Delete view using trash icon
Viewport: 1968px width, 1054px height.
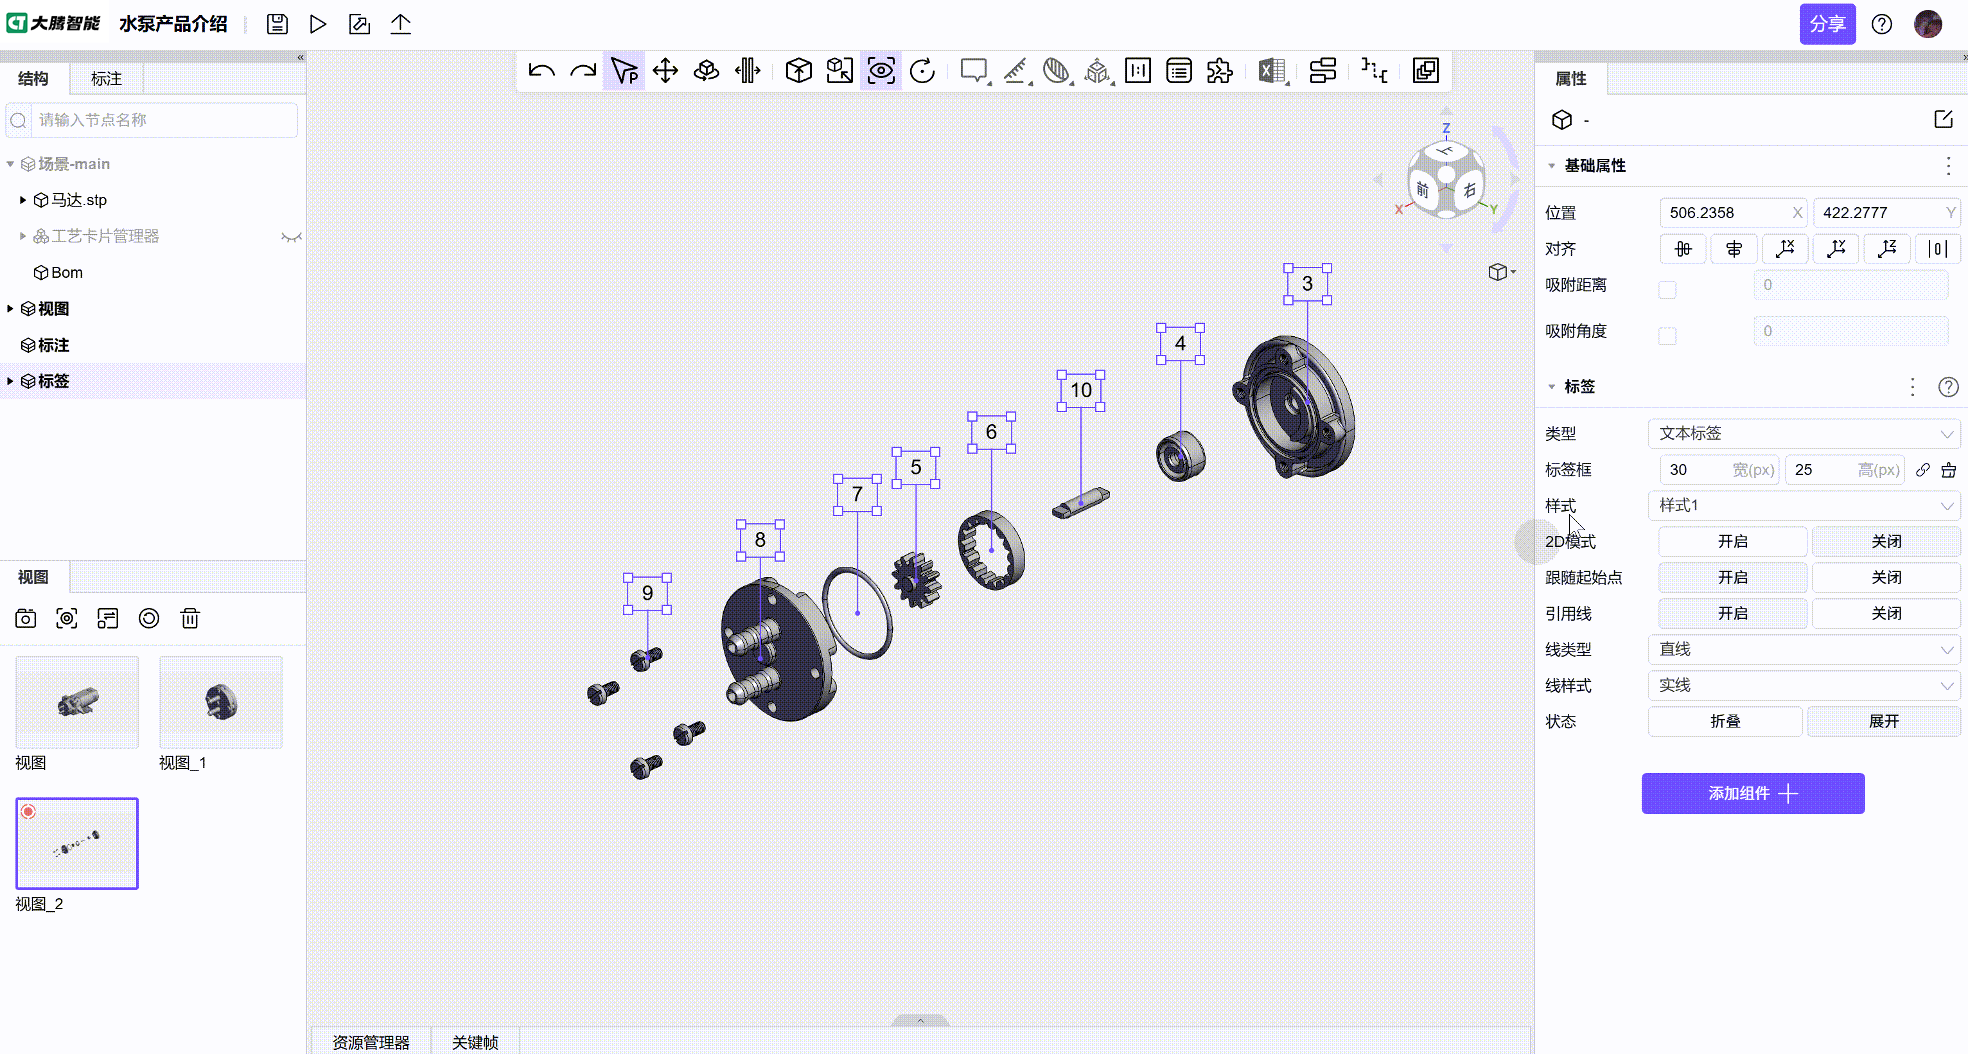pos(190,619)
